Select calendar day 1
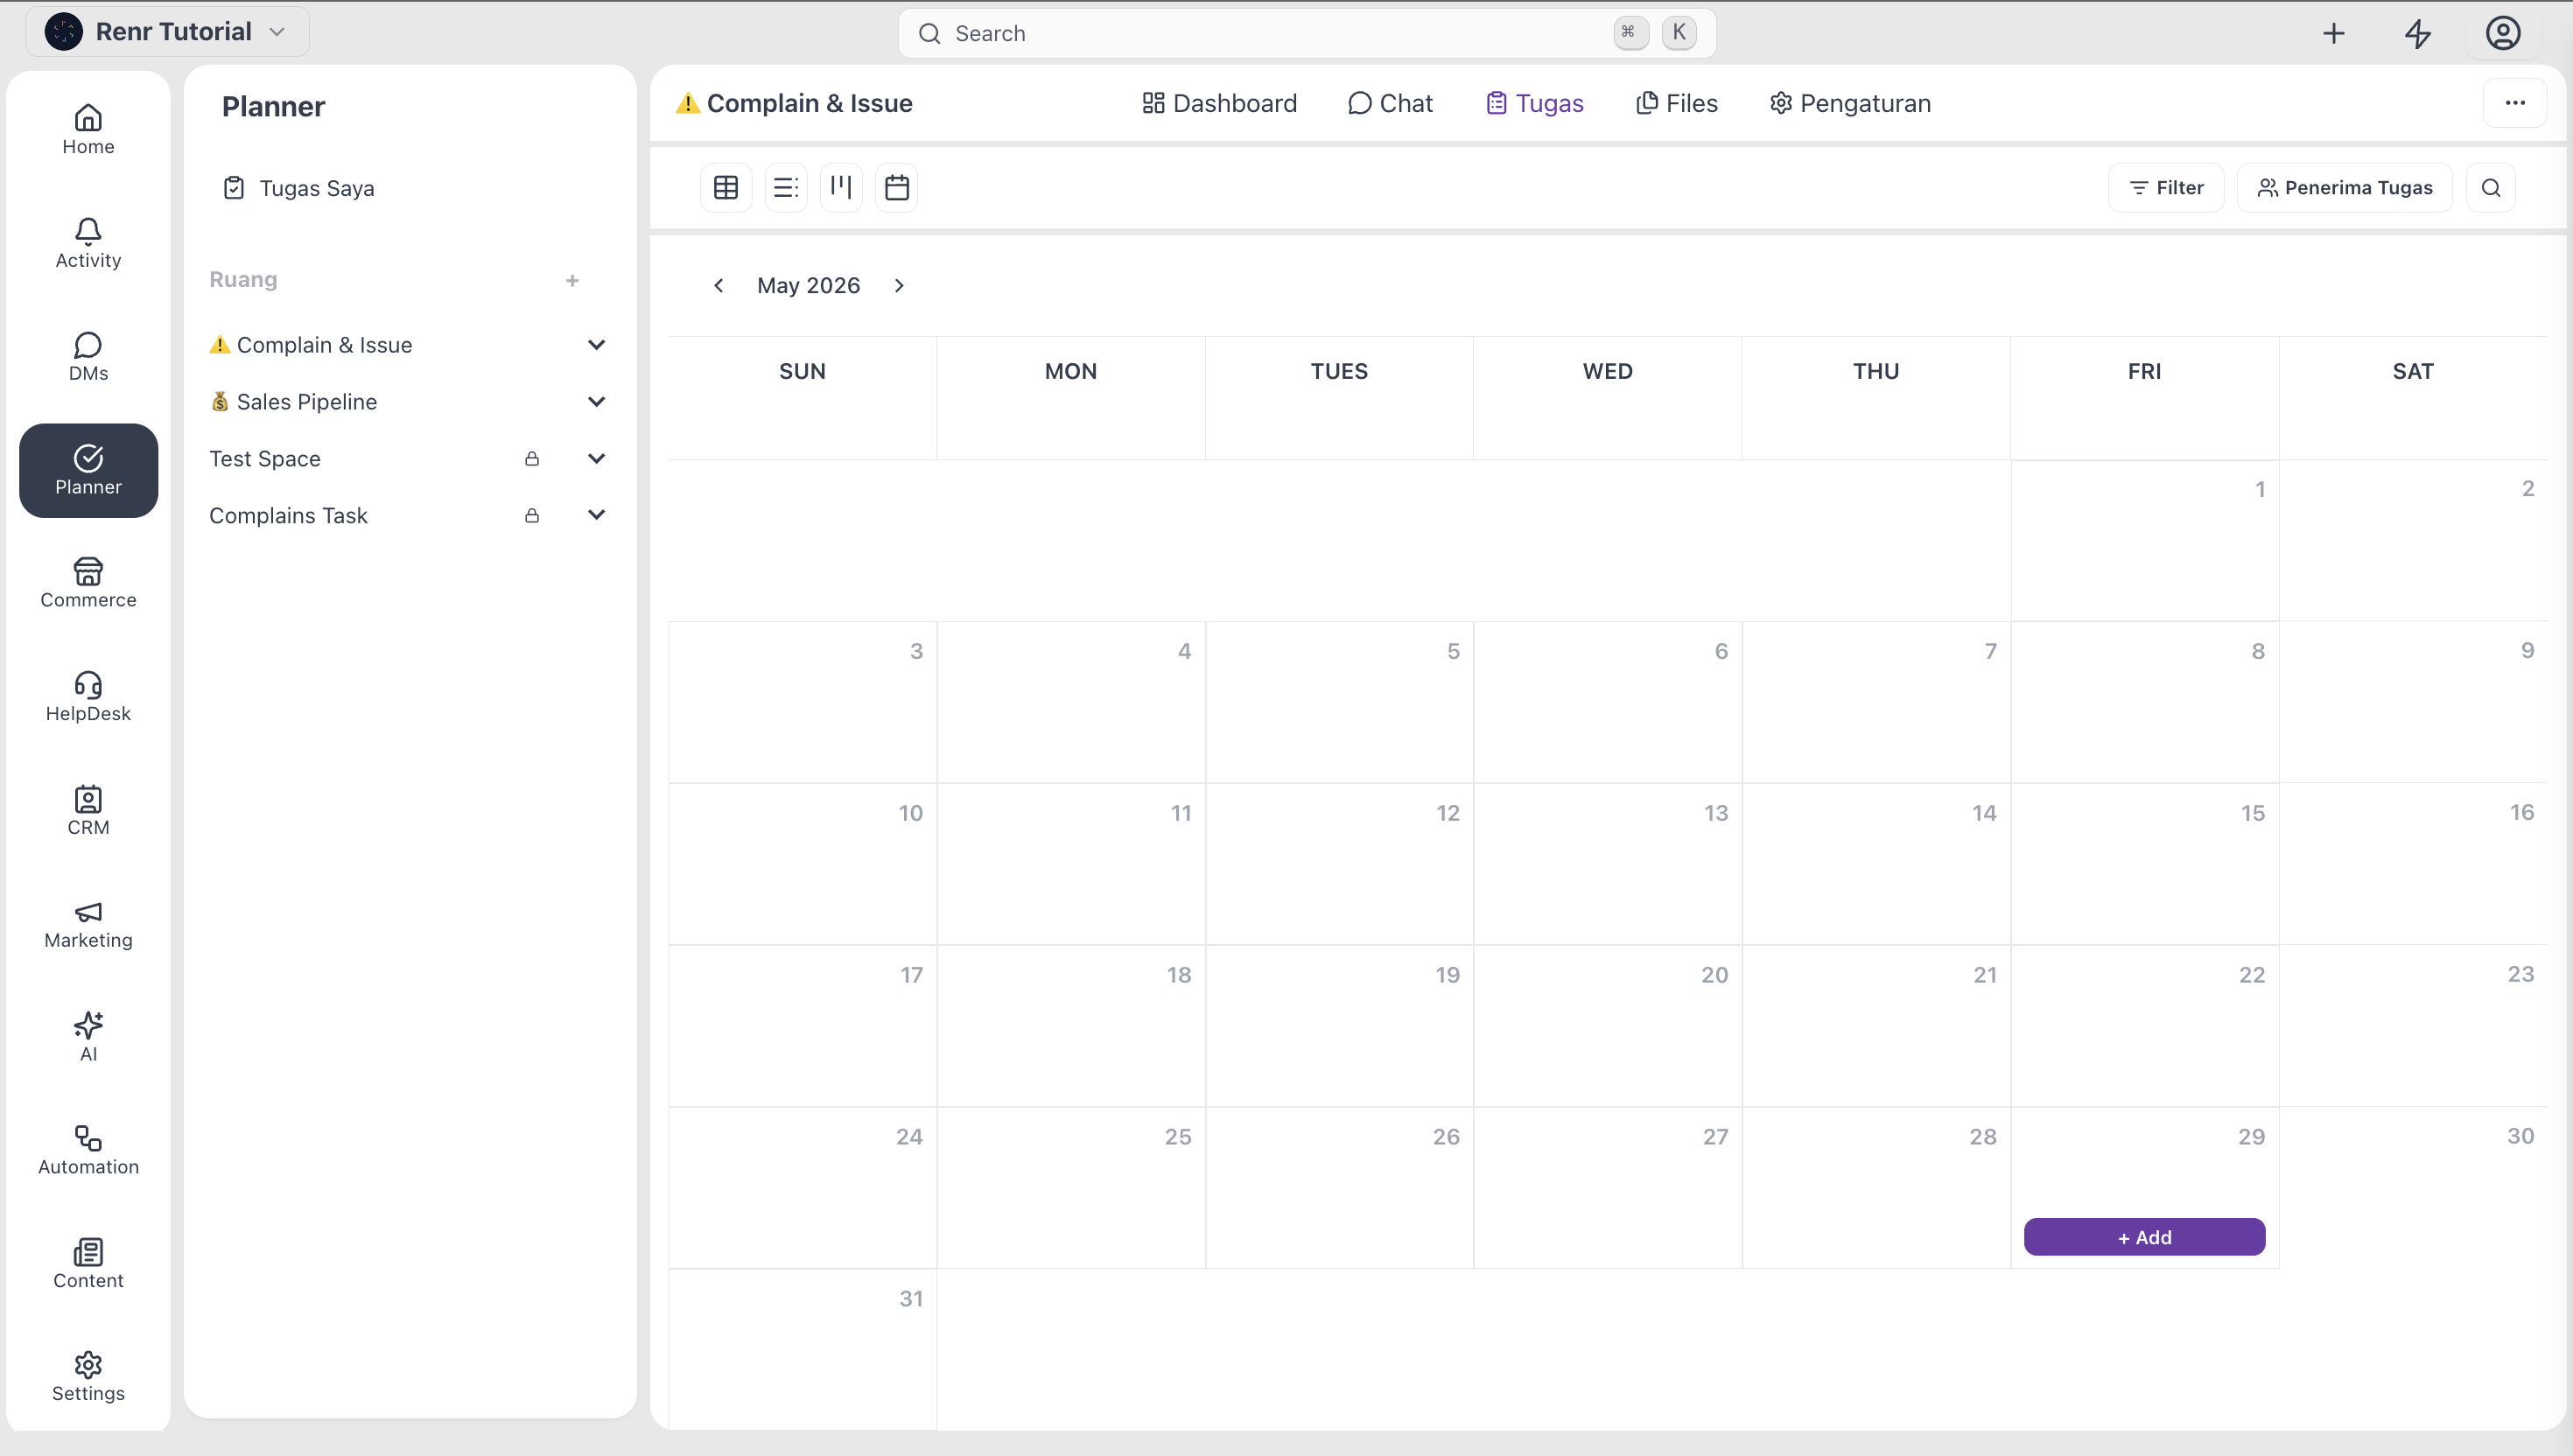The image size is (2573, 1456). coord(2145,540)
